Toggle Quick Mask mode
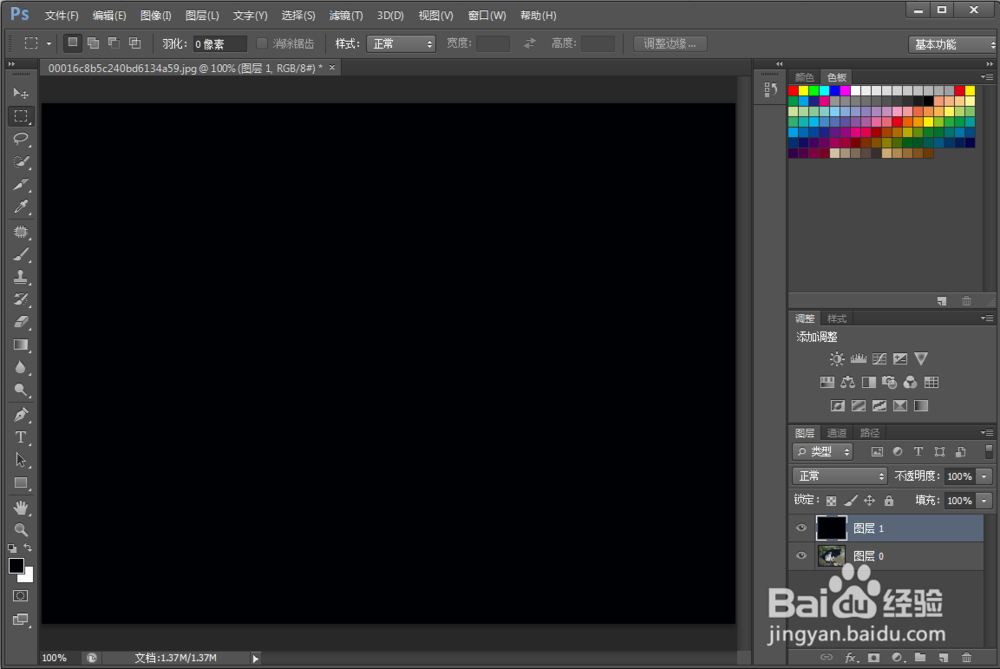 point(20,596)
